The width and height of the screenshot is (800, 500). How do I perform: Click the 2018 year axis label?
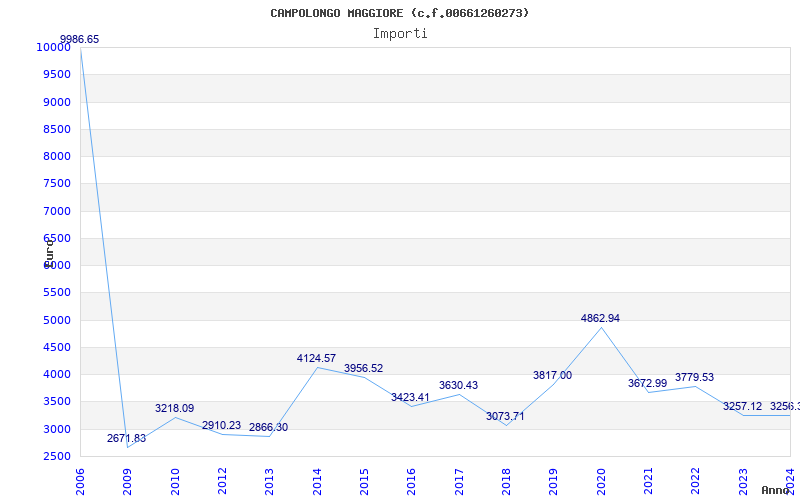506,482
